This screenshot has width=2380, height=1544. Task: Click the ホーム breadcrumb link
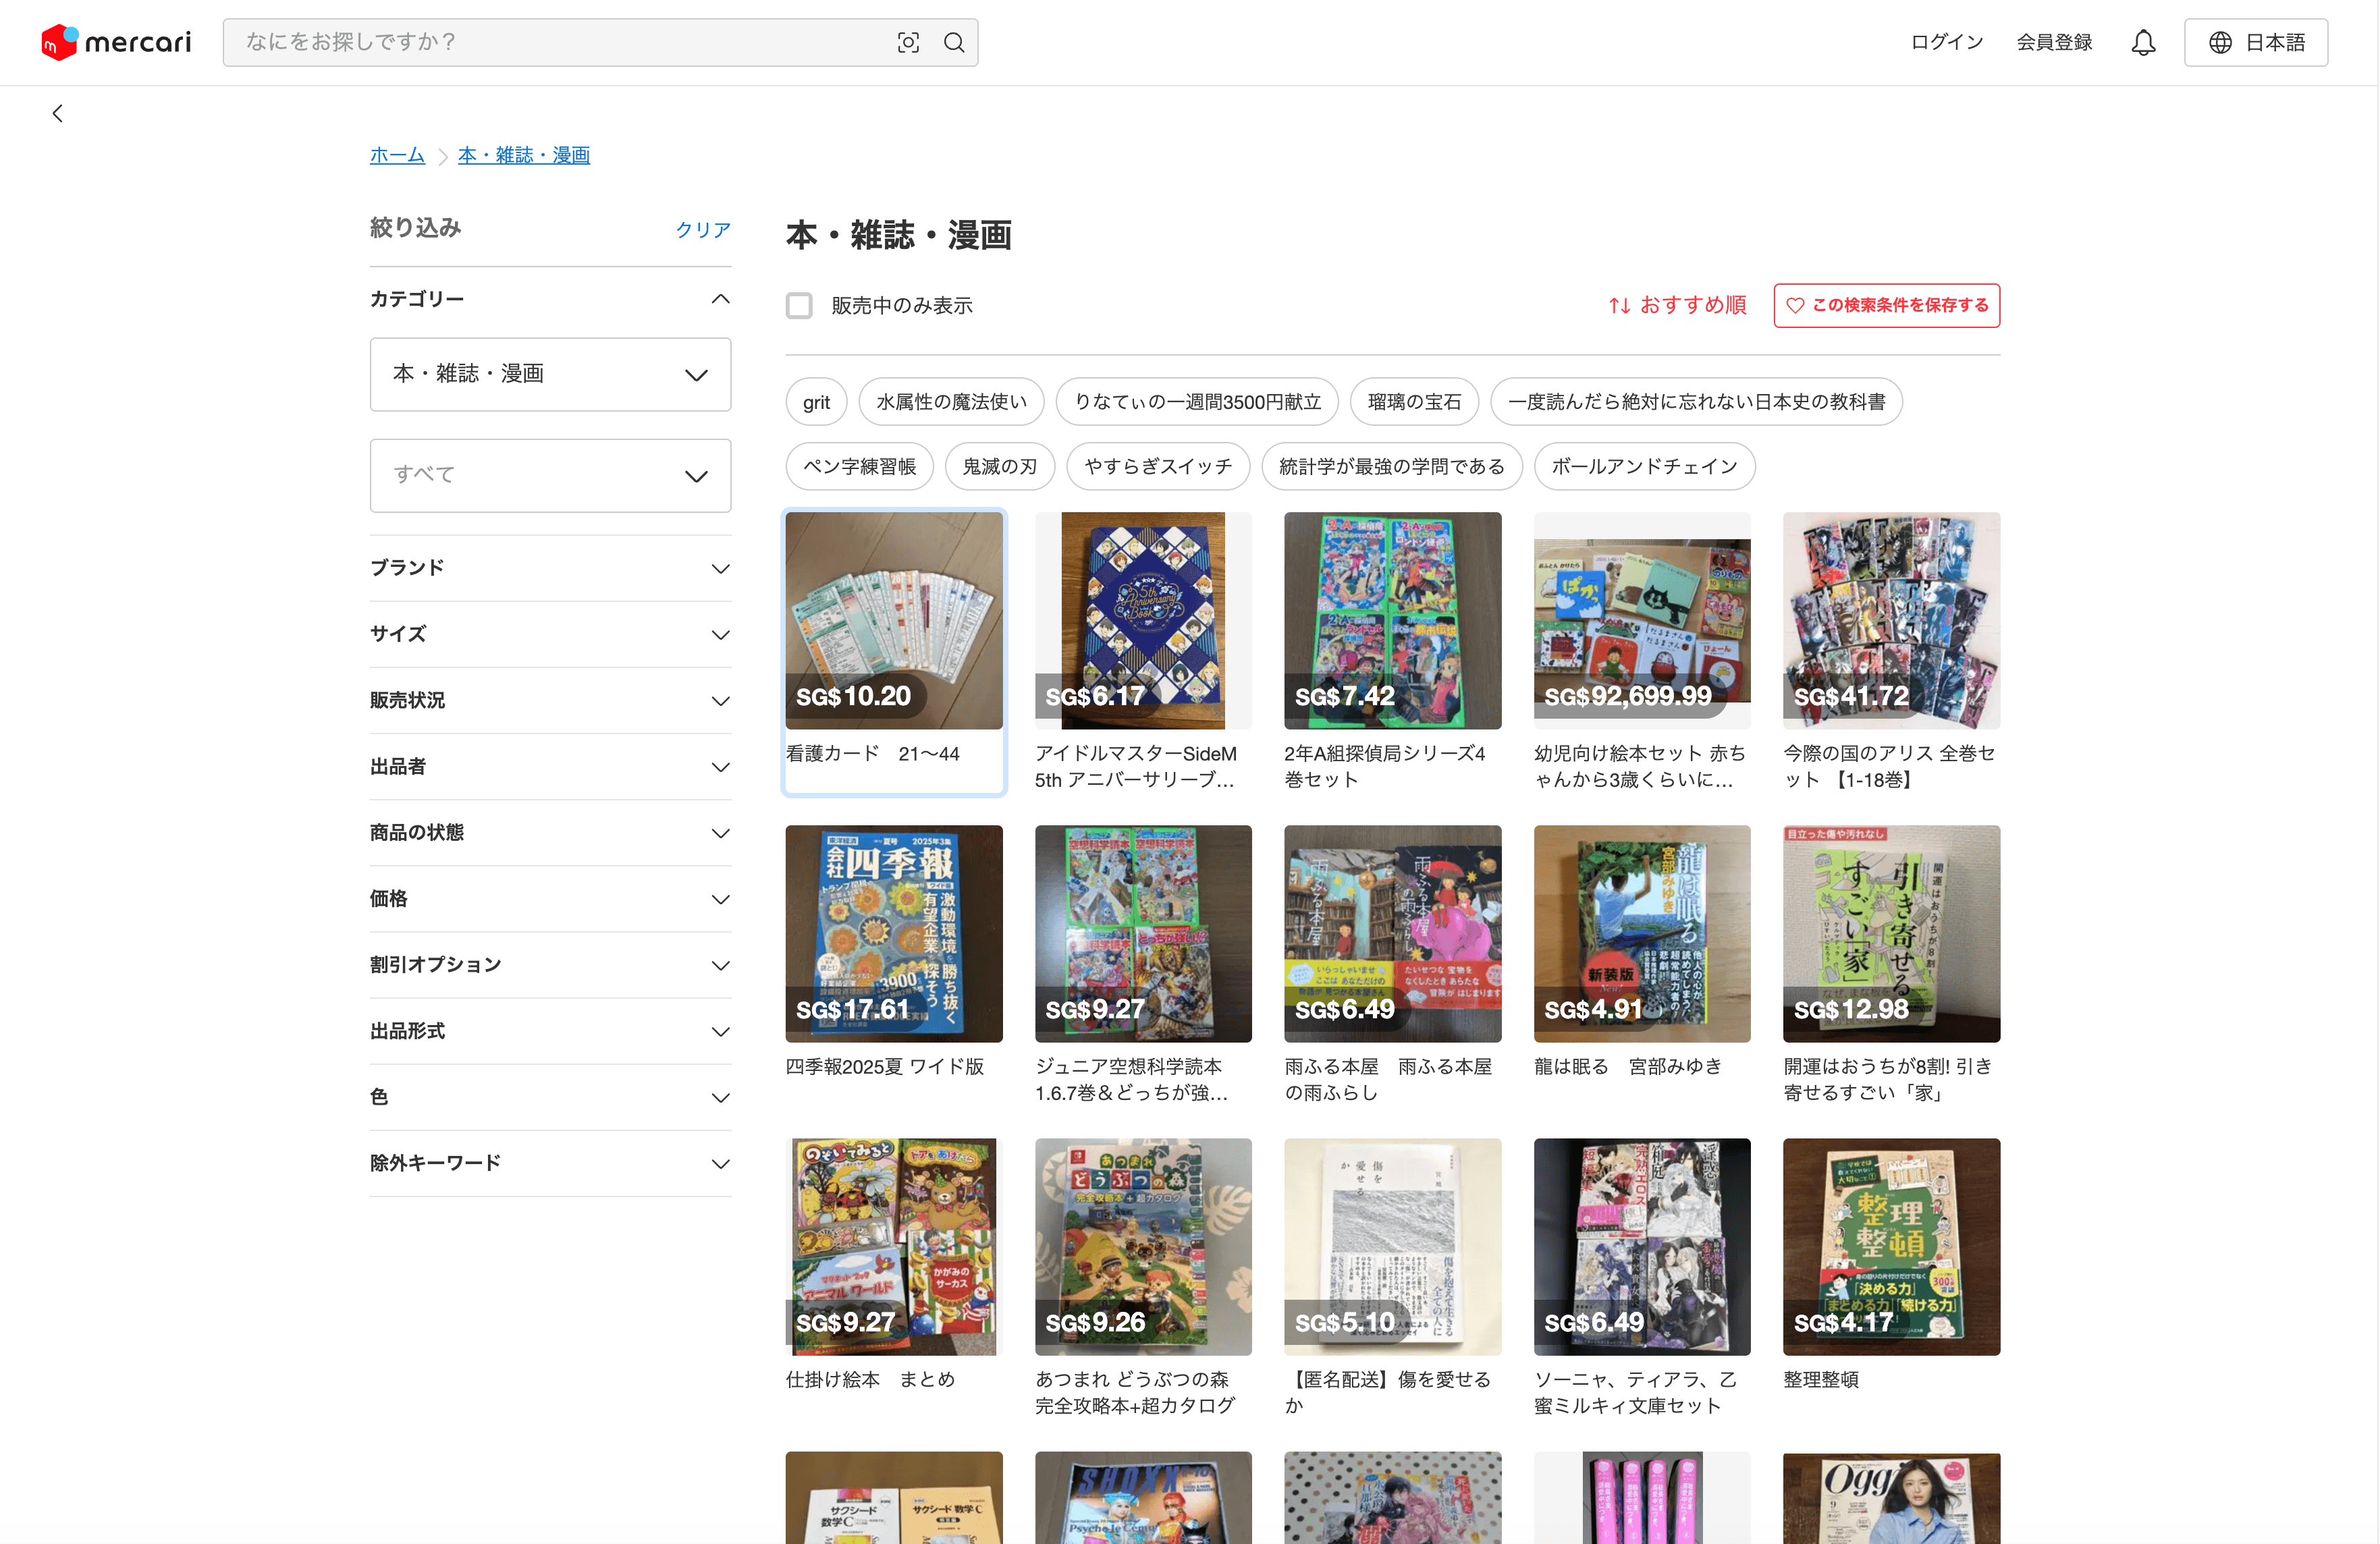point(397,155)
